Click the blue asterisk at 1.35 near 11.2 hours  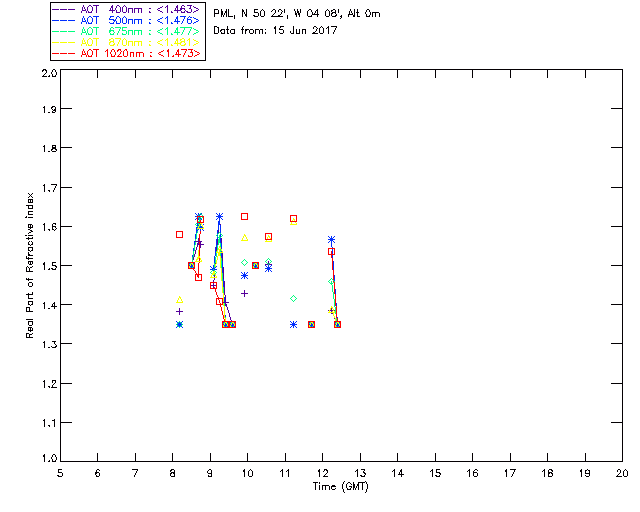tap(293, 325)
